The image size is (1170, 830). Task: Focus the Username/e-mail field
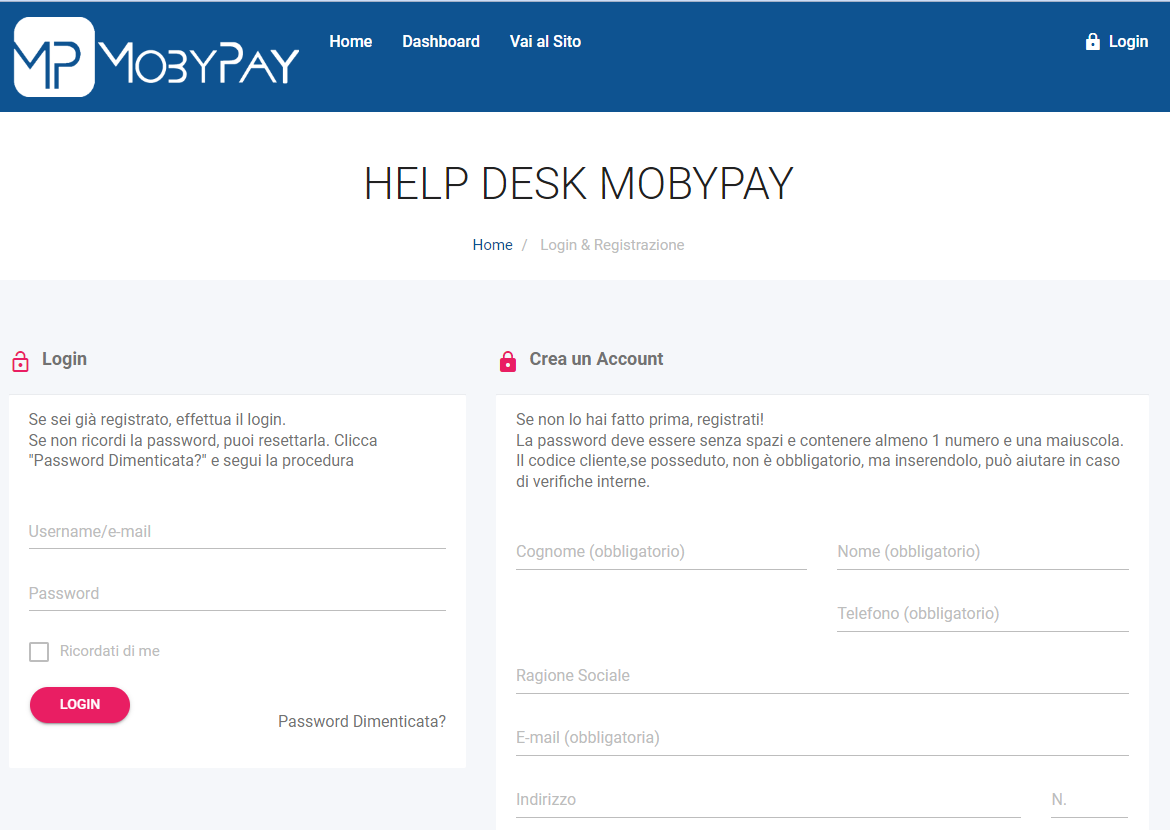point(237,532)
